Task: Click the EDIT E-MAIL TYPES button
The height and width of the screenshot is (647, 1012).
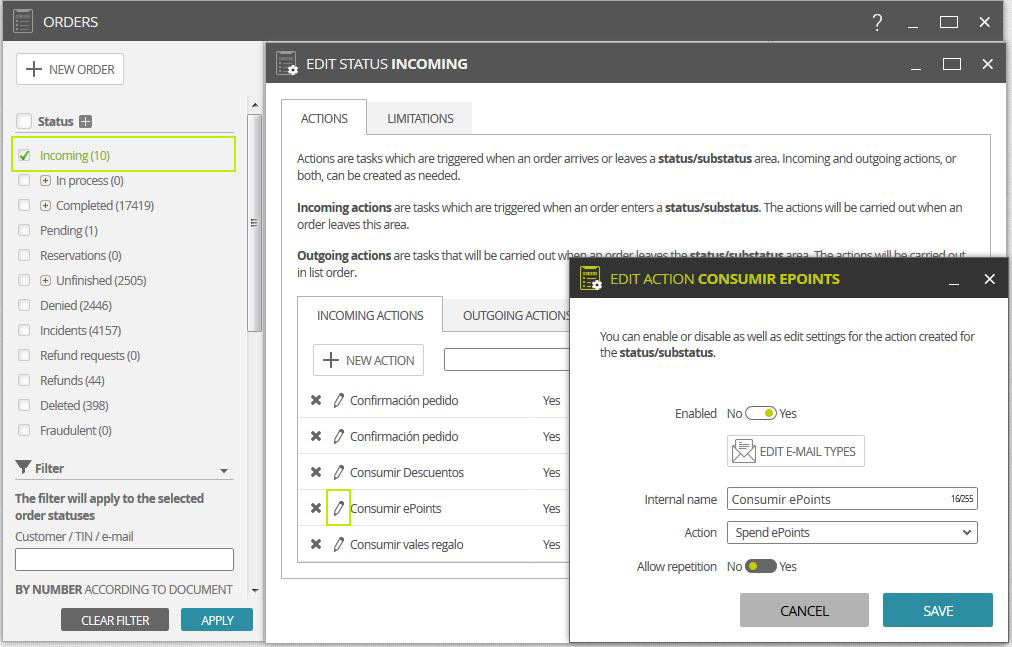Action: click(x=796, y=451)
